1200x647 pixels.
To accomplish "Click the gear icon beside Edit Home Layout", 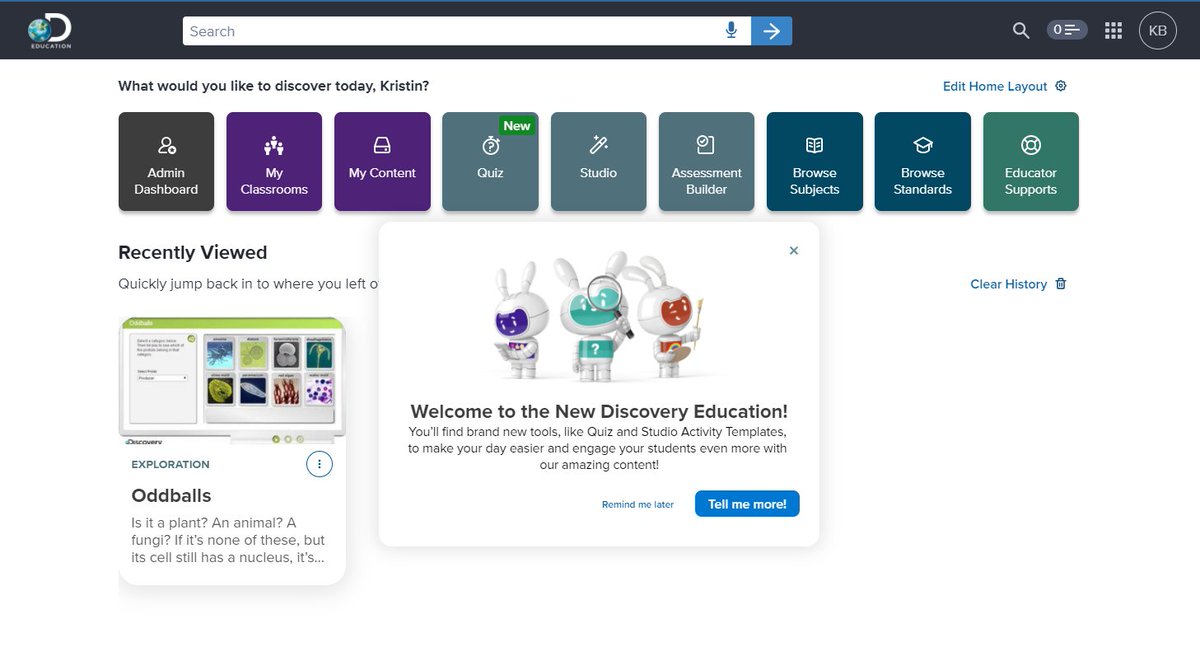I will [x=1061, y=86].
